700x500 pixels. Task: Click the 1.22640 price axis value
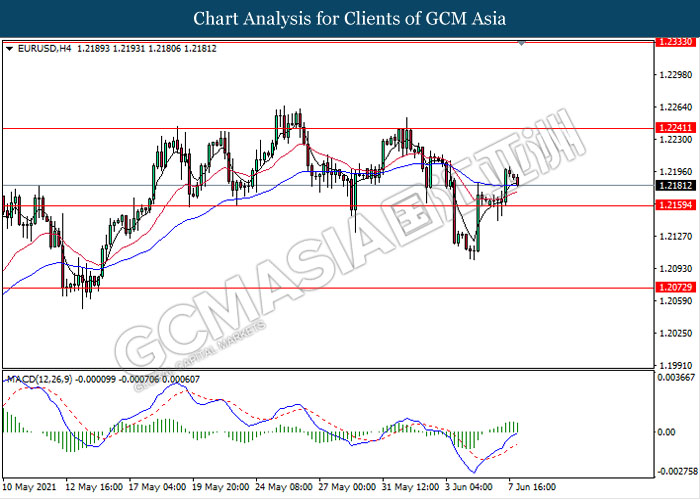(x=675, y=107)
